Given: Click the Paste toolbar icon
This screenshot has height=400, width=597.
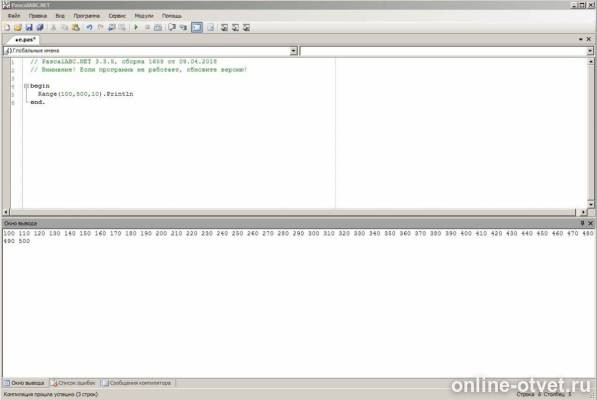Looking at the screenshot, I should 76,27.
